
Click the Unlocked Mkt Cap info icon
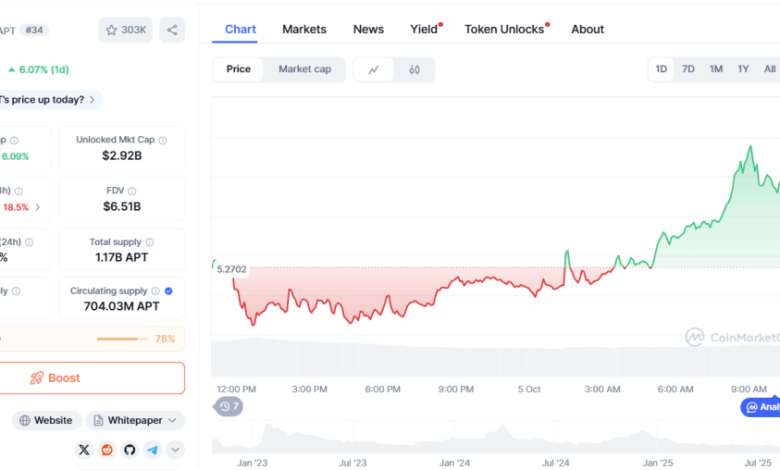pos(163,140)
